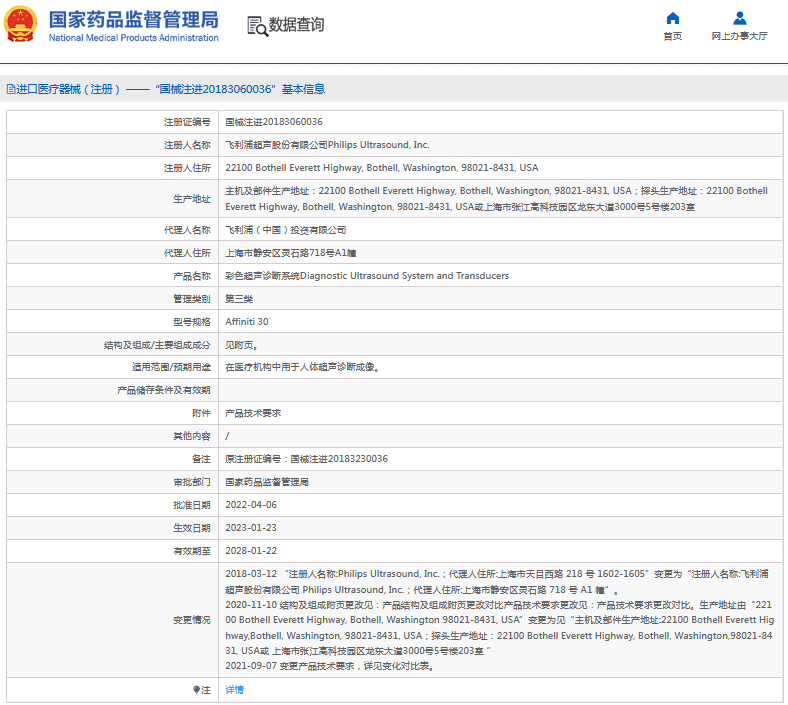Click the 结构及组成/主要组成成分 label
The image size is (788, 705).
[157, 345]
